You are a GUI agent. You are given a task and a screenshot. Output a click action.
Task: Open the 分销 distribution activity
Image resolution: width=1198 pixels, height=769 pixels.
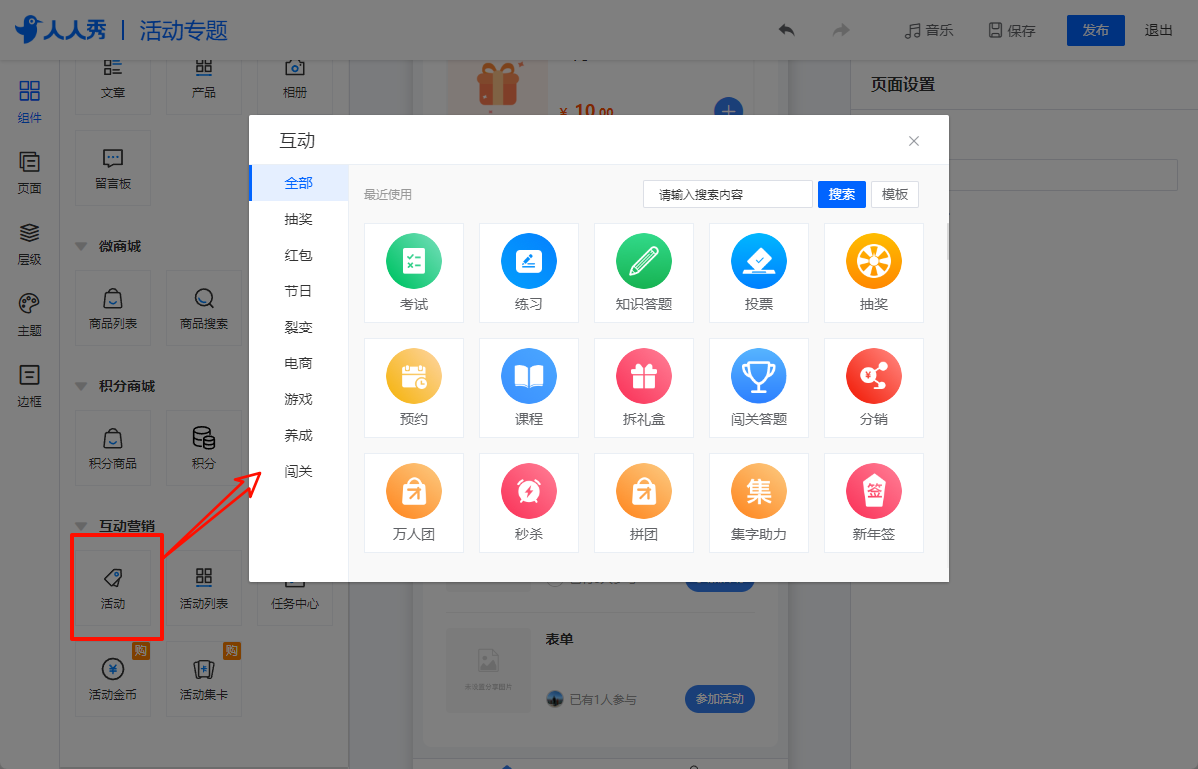click(873, 376)
